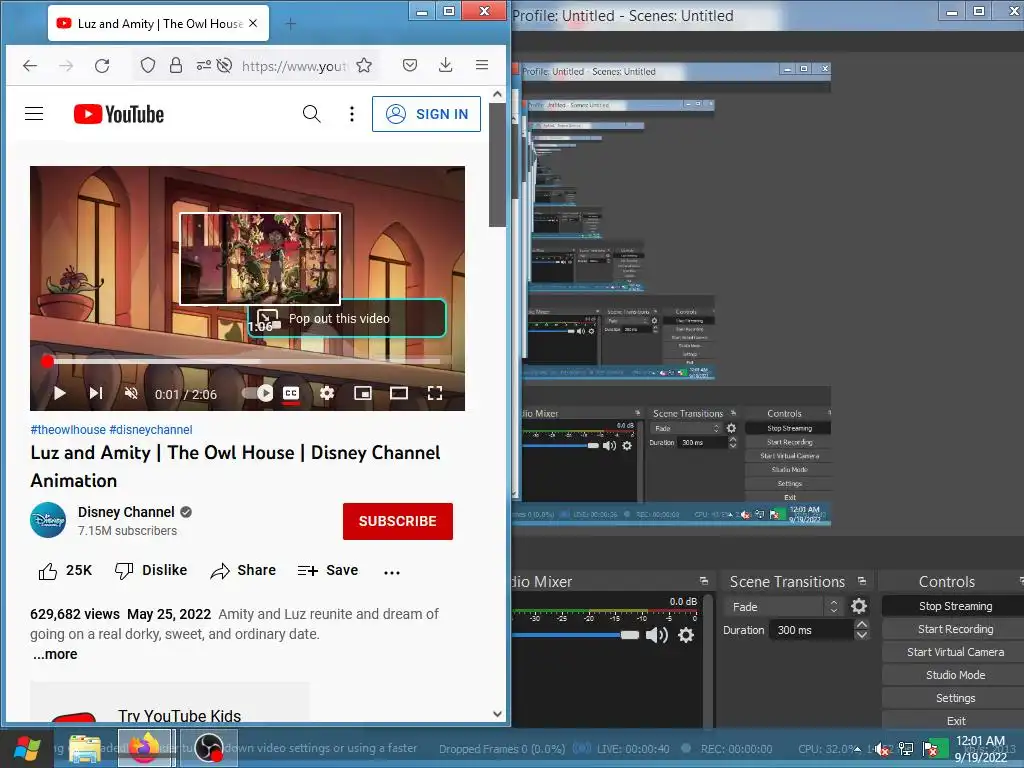Enter fullscreen video mode

435,393
